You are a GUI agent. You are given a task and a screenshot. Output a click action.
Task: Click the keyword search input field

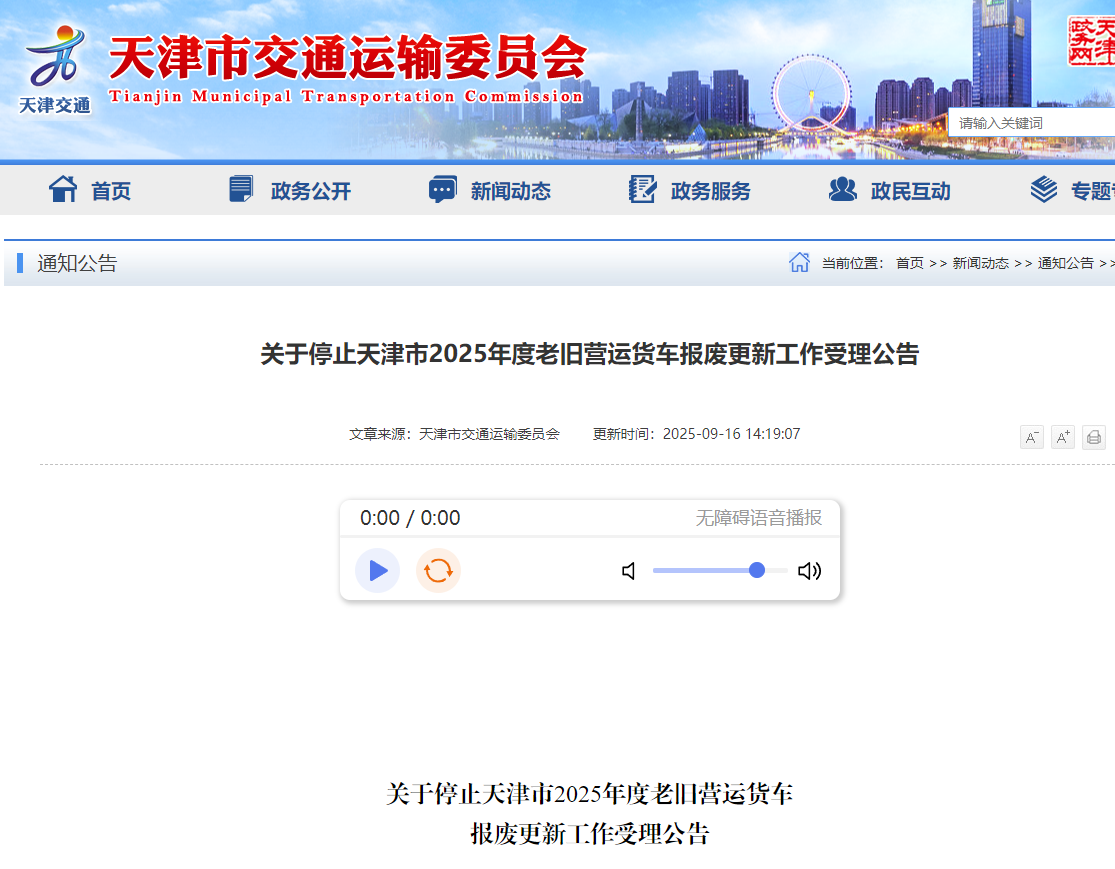[1030, 123]
